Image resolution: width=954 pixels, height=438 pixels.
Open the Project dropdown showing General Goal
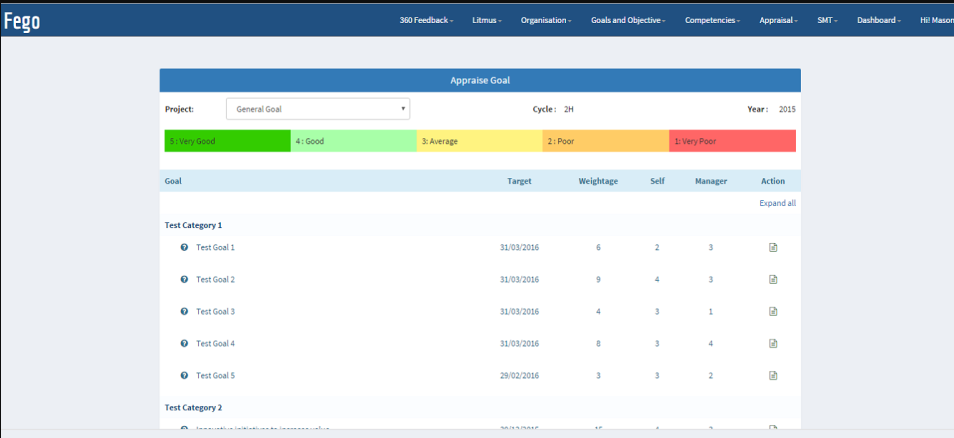click(x=317, y=109)
